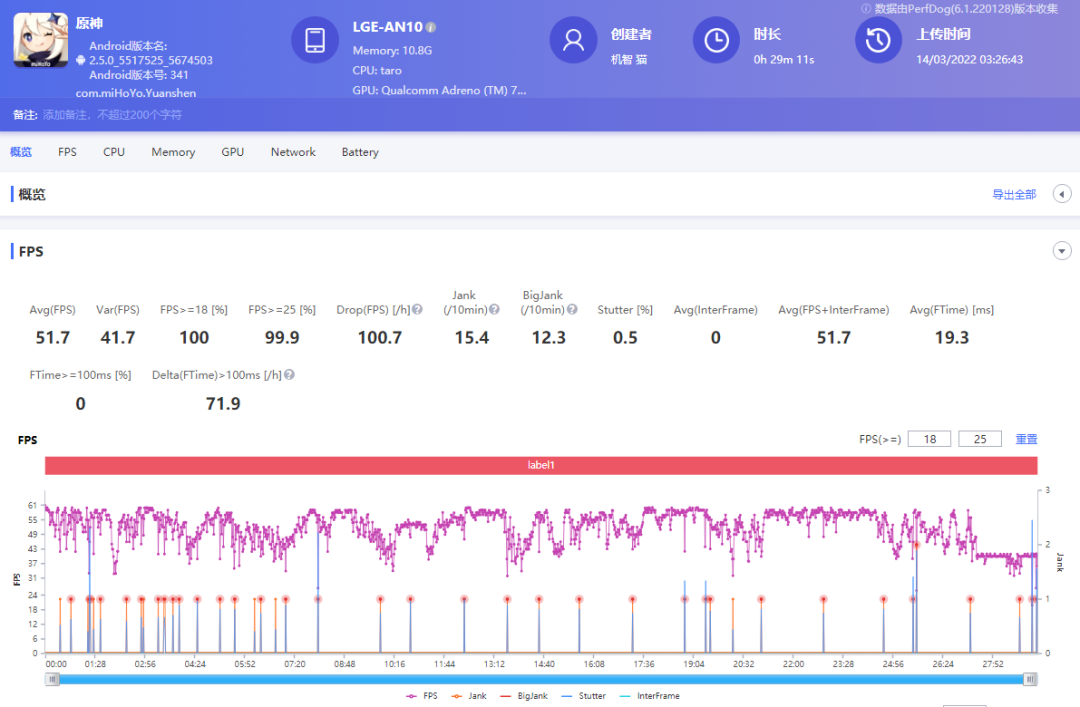Click the upload time history icon
Image resolution: width=1080 pixels, height=707 pixels.
click(x=878, y=41)
